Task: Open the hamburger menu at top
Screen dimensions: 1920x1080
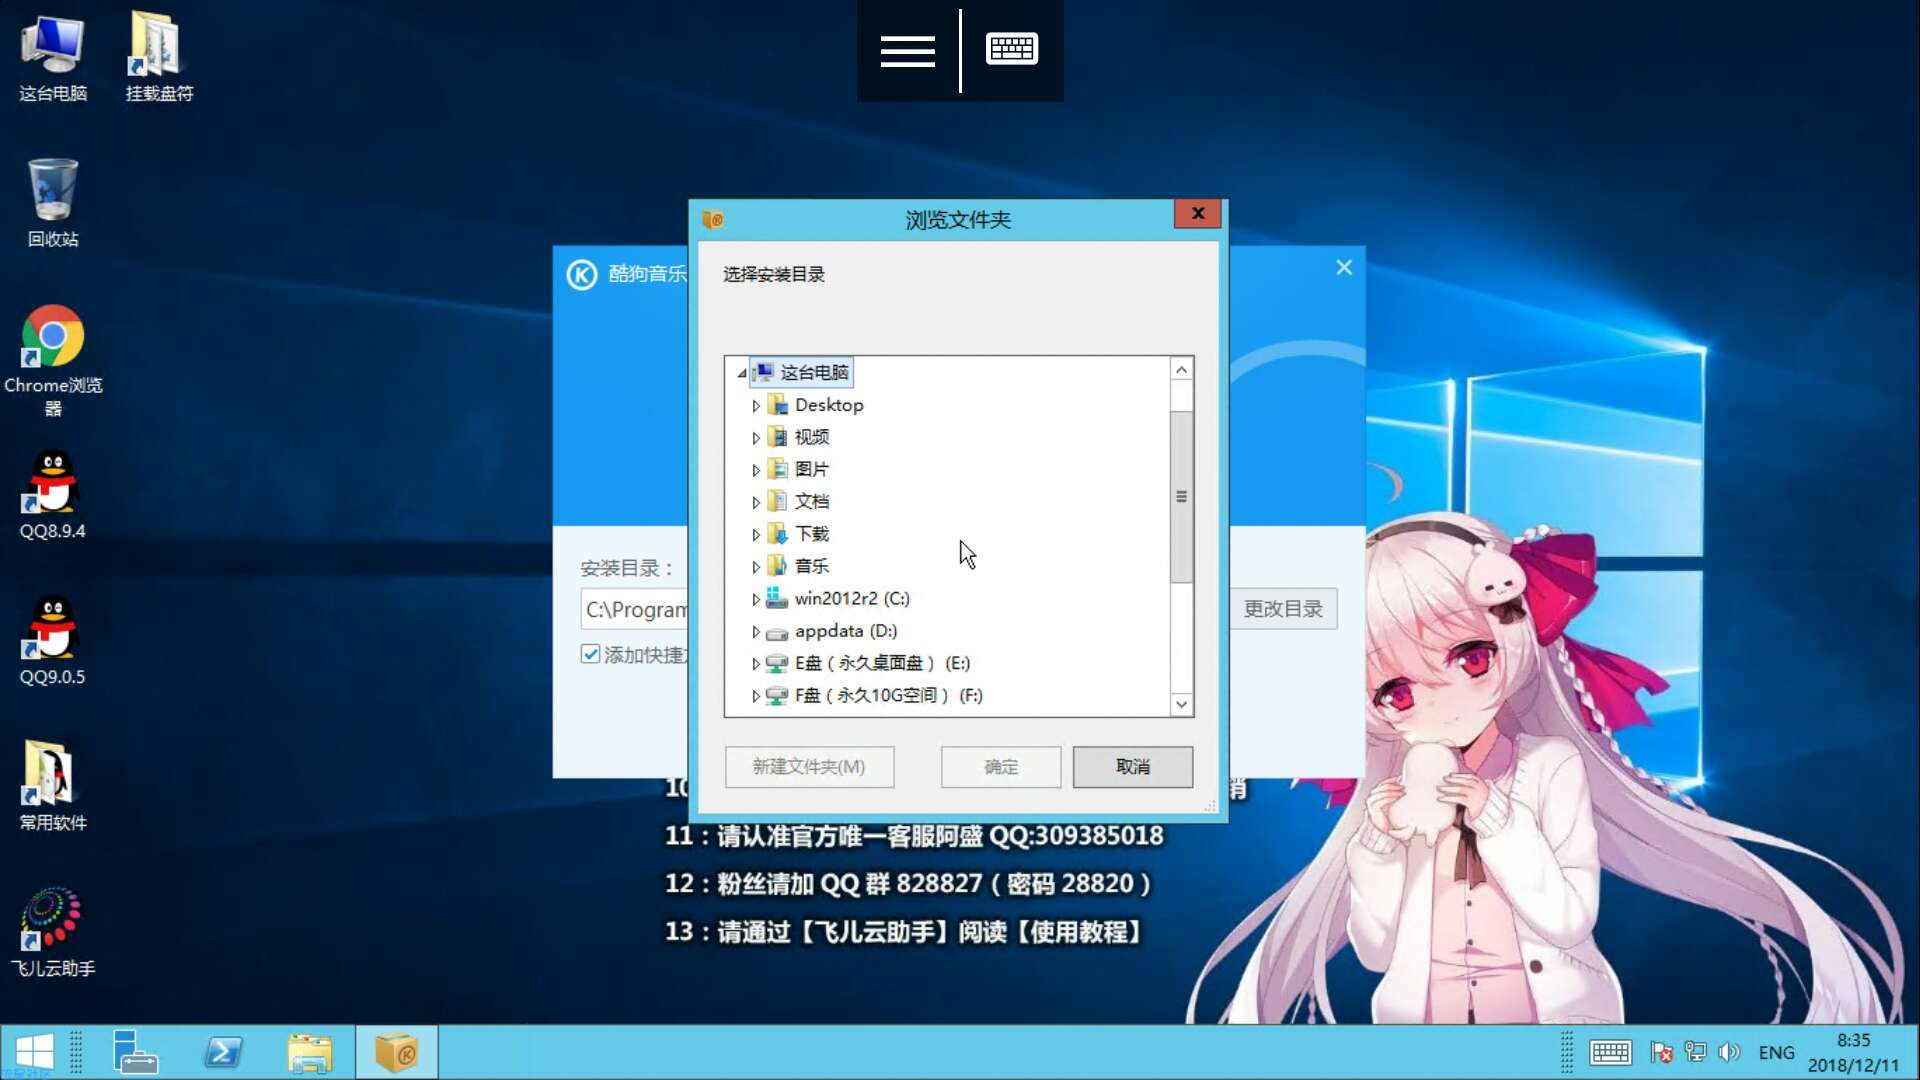Action: 908,51
